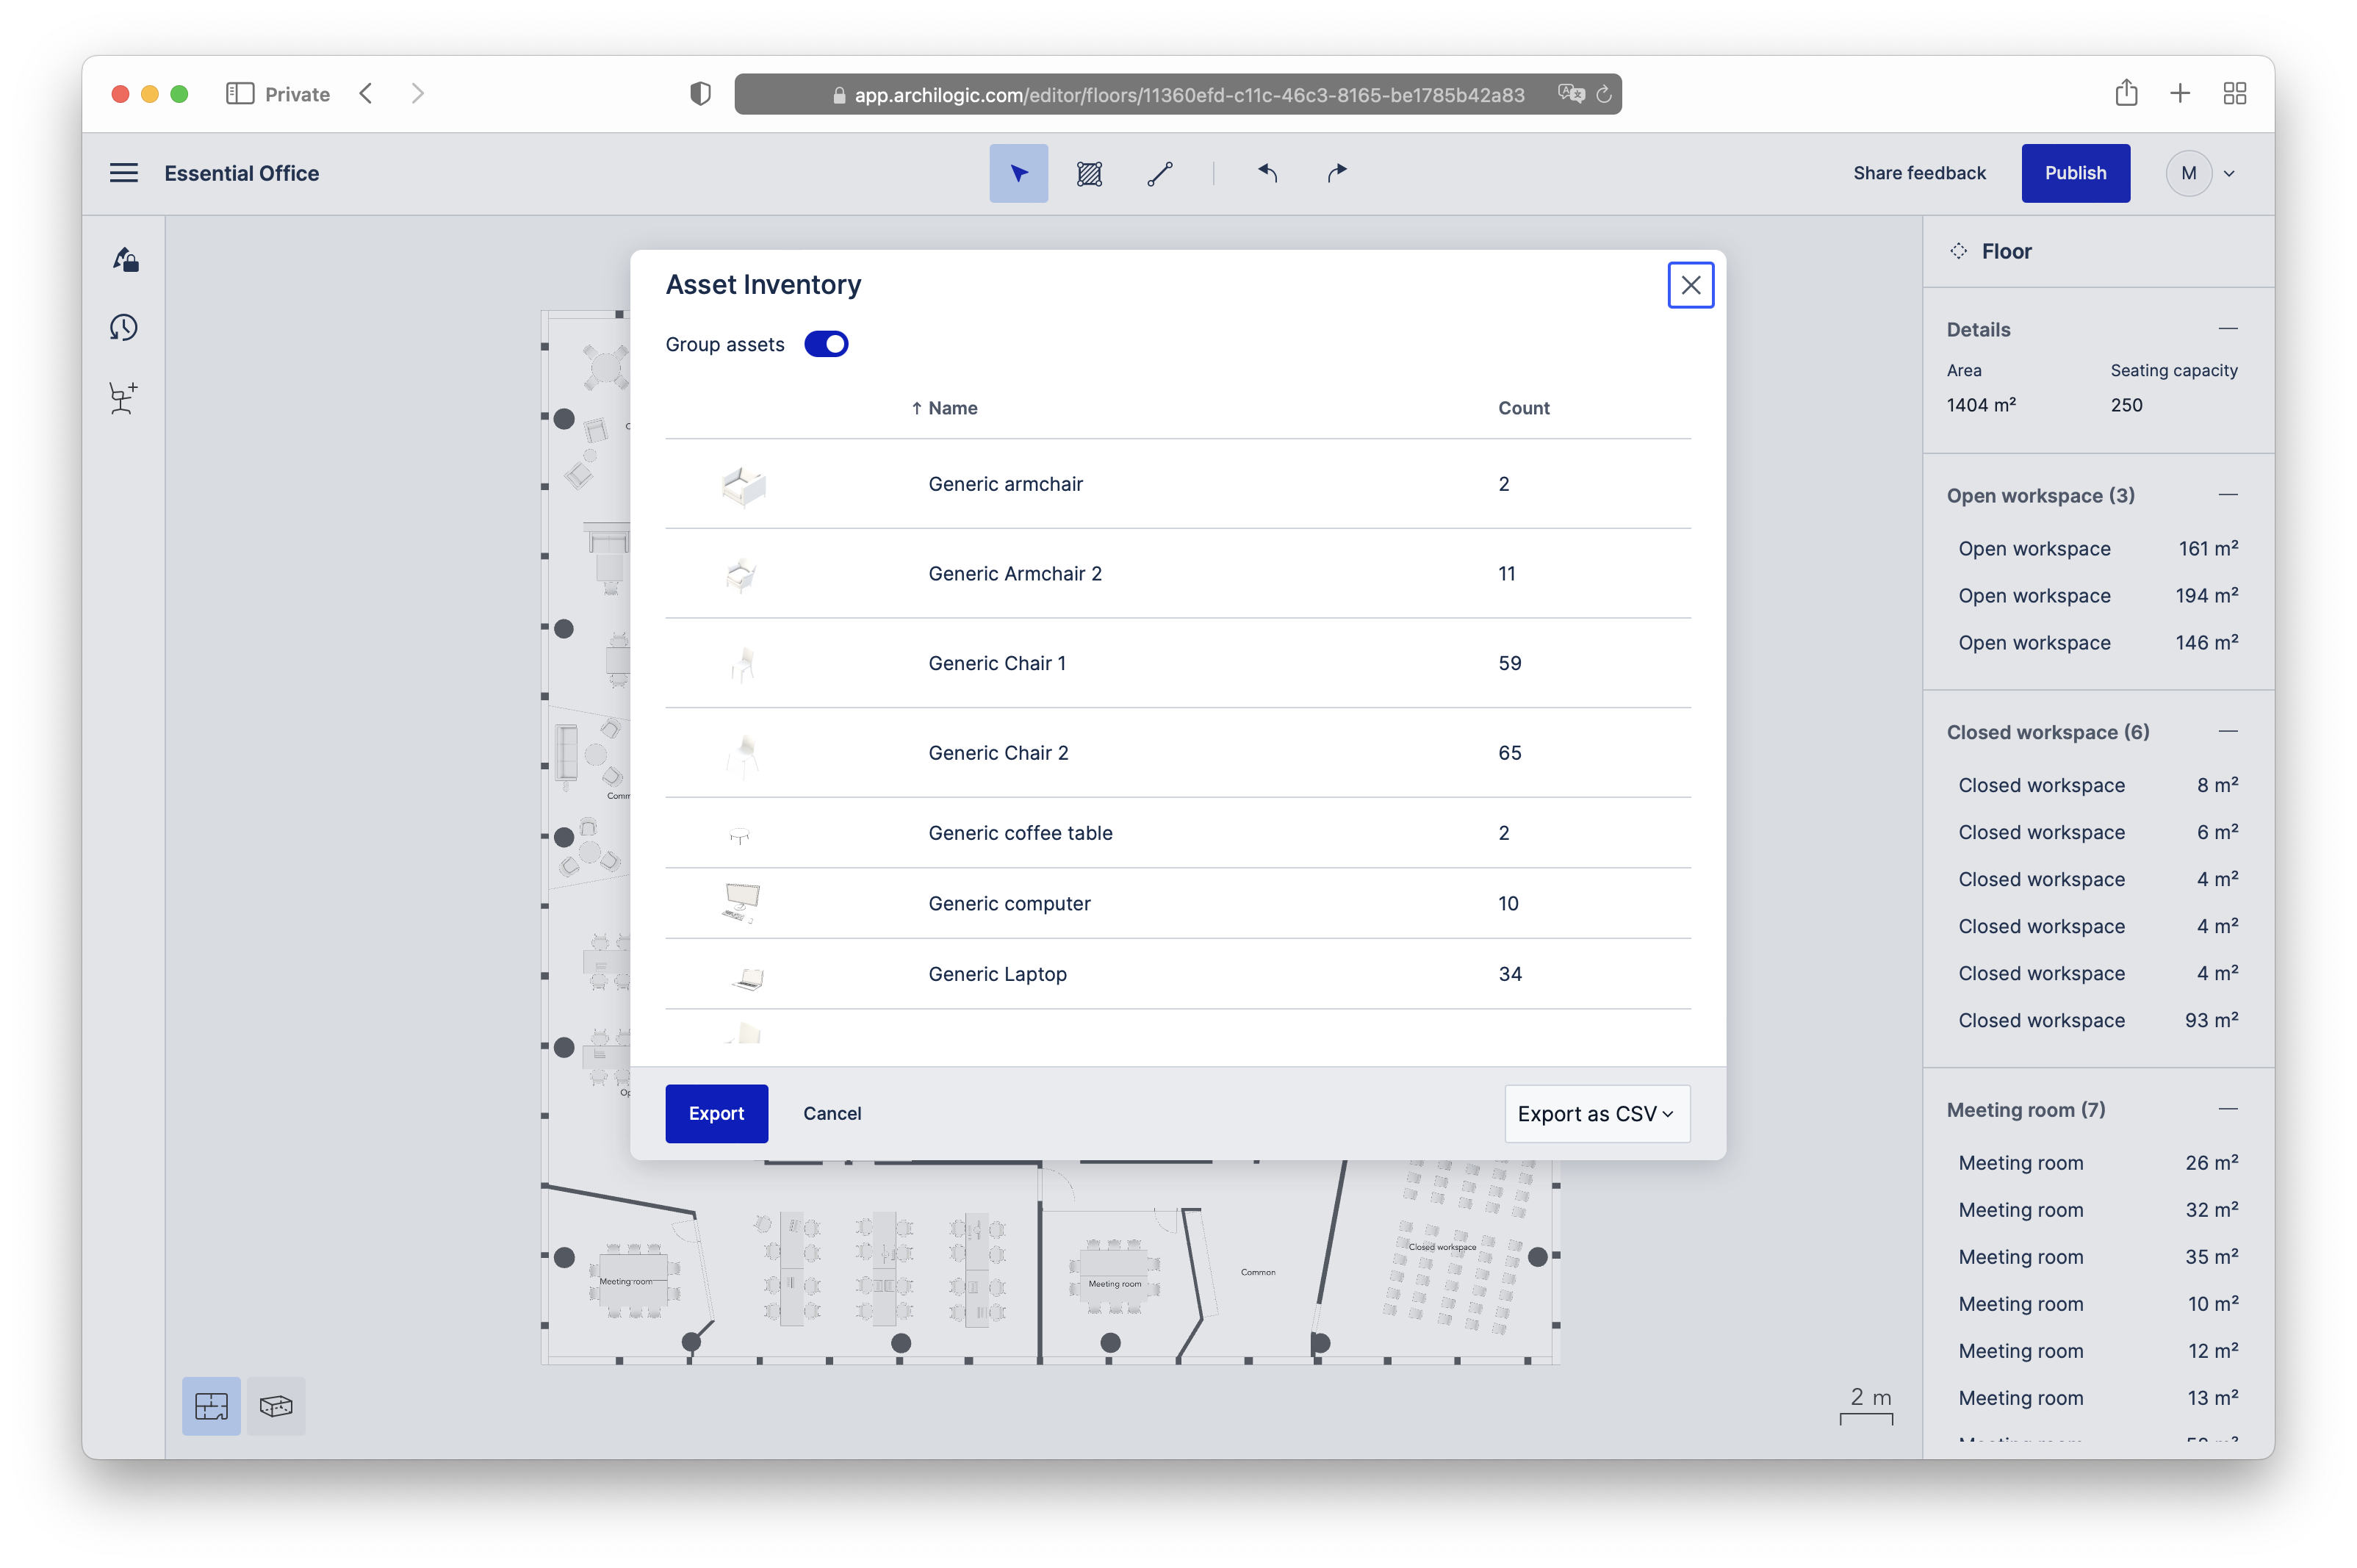Image resolution: width=2357 pixels, height=1568 pixels.
Task: Toggle the Group assets switch
Action: tap(826, 344)
